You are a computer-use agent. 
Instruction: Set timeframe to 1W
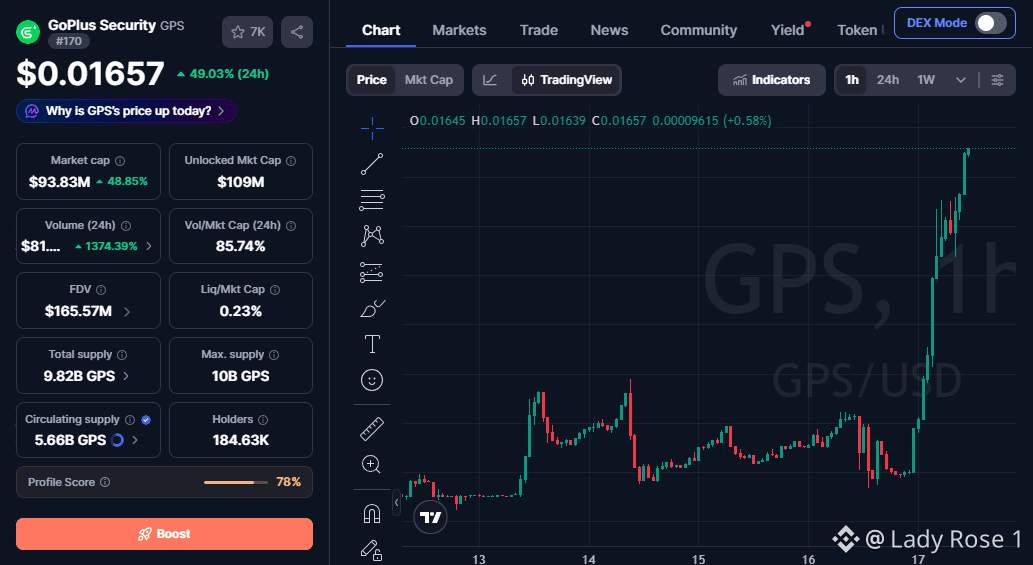point(926,80)
